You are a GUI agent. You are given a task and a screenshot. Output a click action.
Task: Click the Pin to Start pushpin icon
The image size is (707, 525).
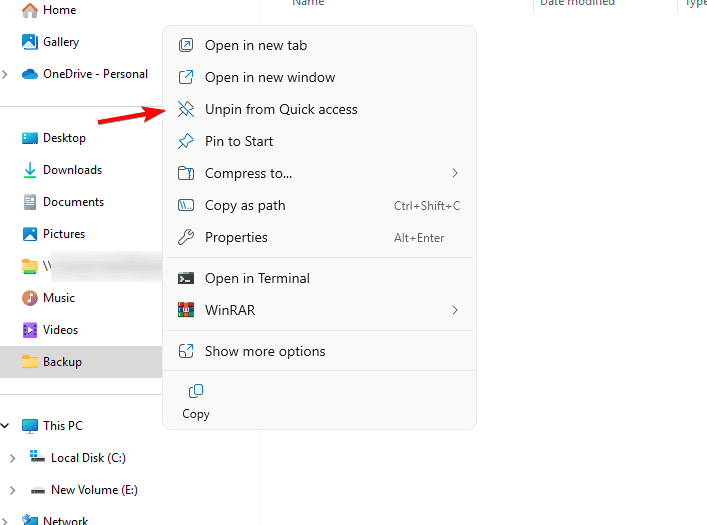click(186, 141)
